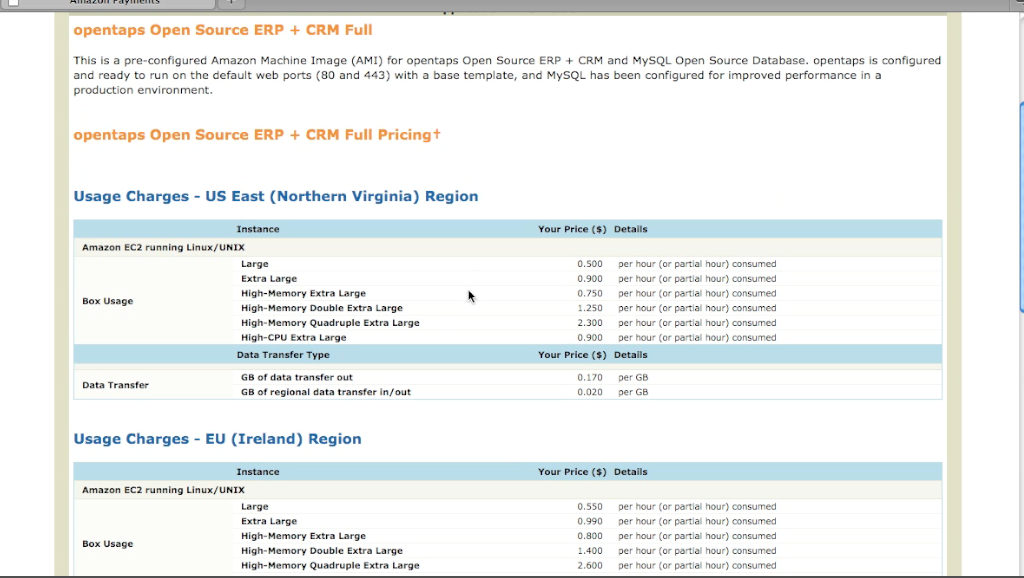Click the 1.400 price value
1024x578 pixels.
(x=590, y=551)
